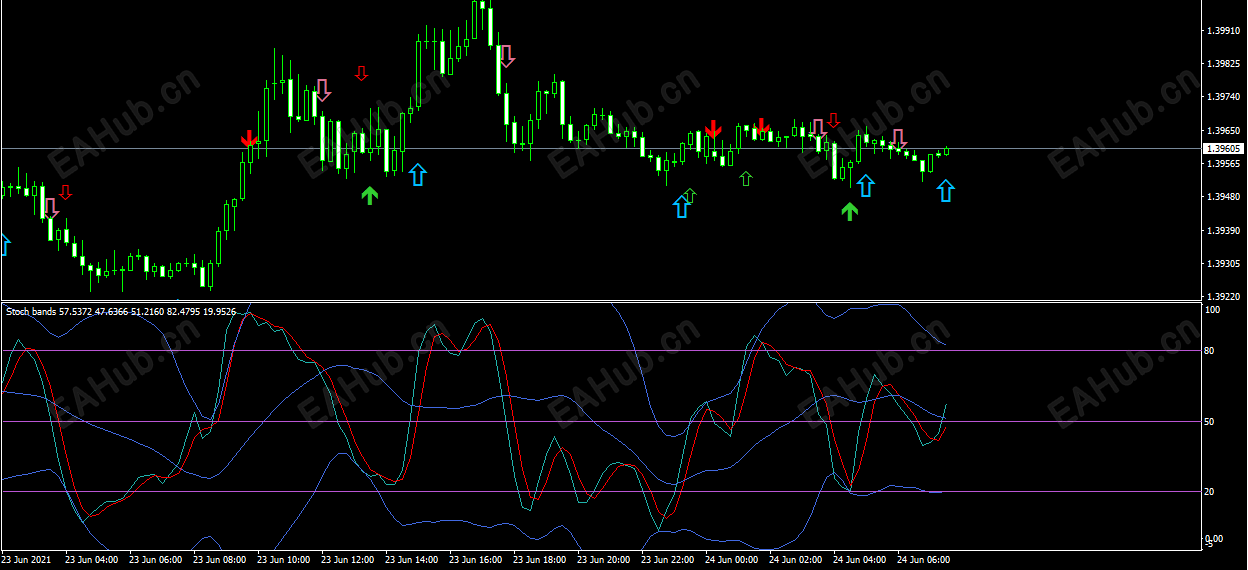Click the 1.39480 price axis label
Screen dimensions: 1248x570
pyautogui.click(x=1224, y=197)
